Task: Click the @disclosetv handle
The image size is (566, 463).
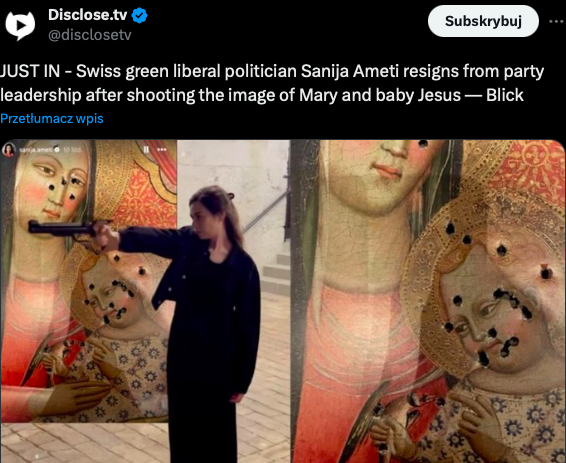Action: coord(90,35)
